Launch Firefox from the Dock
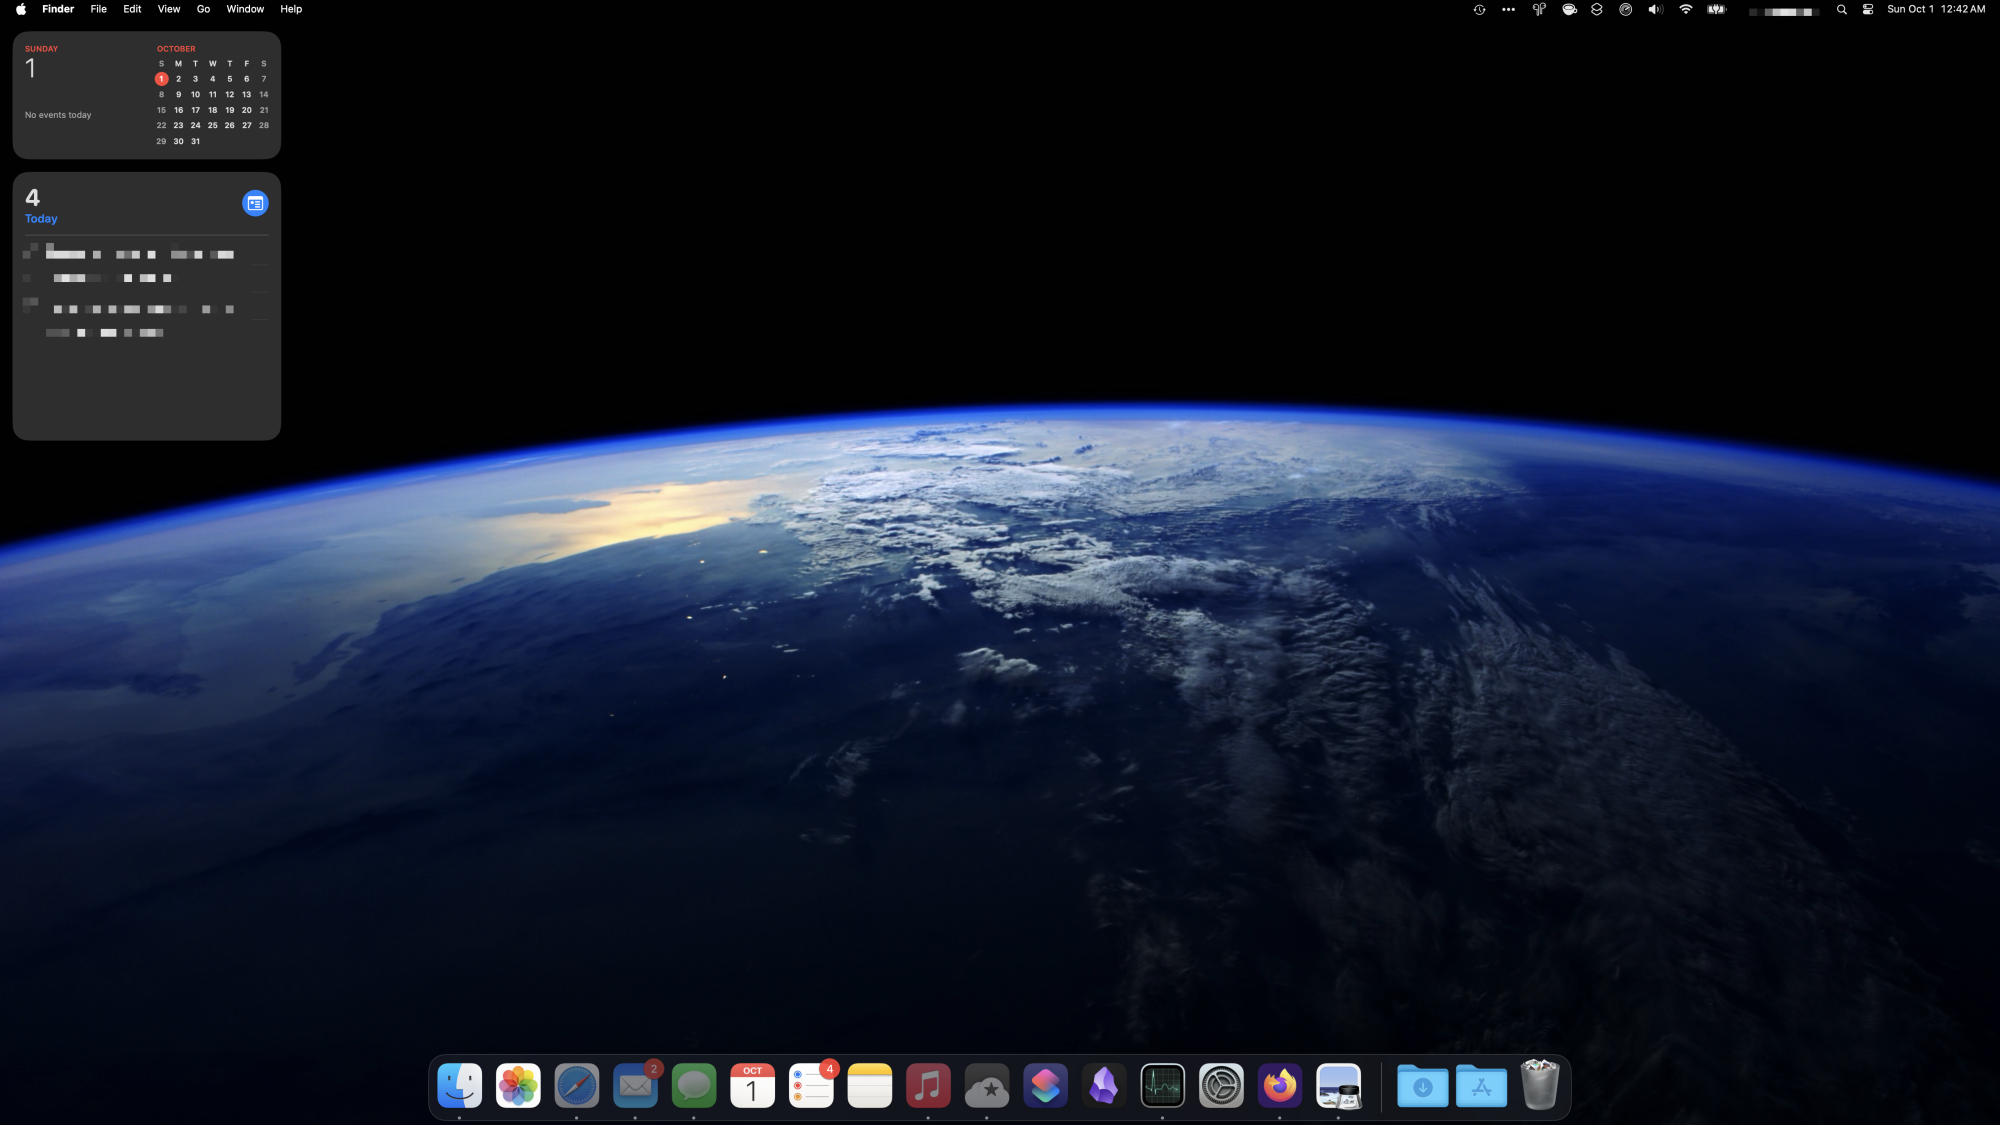The image size is (2000, 1125). click(1280, 1085)
